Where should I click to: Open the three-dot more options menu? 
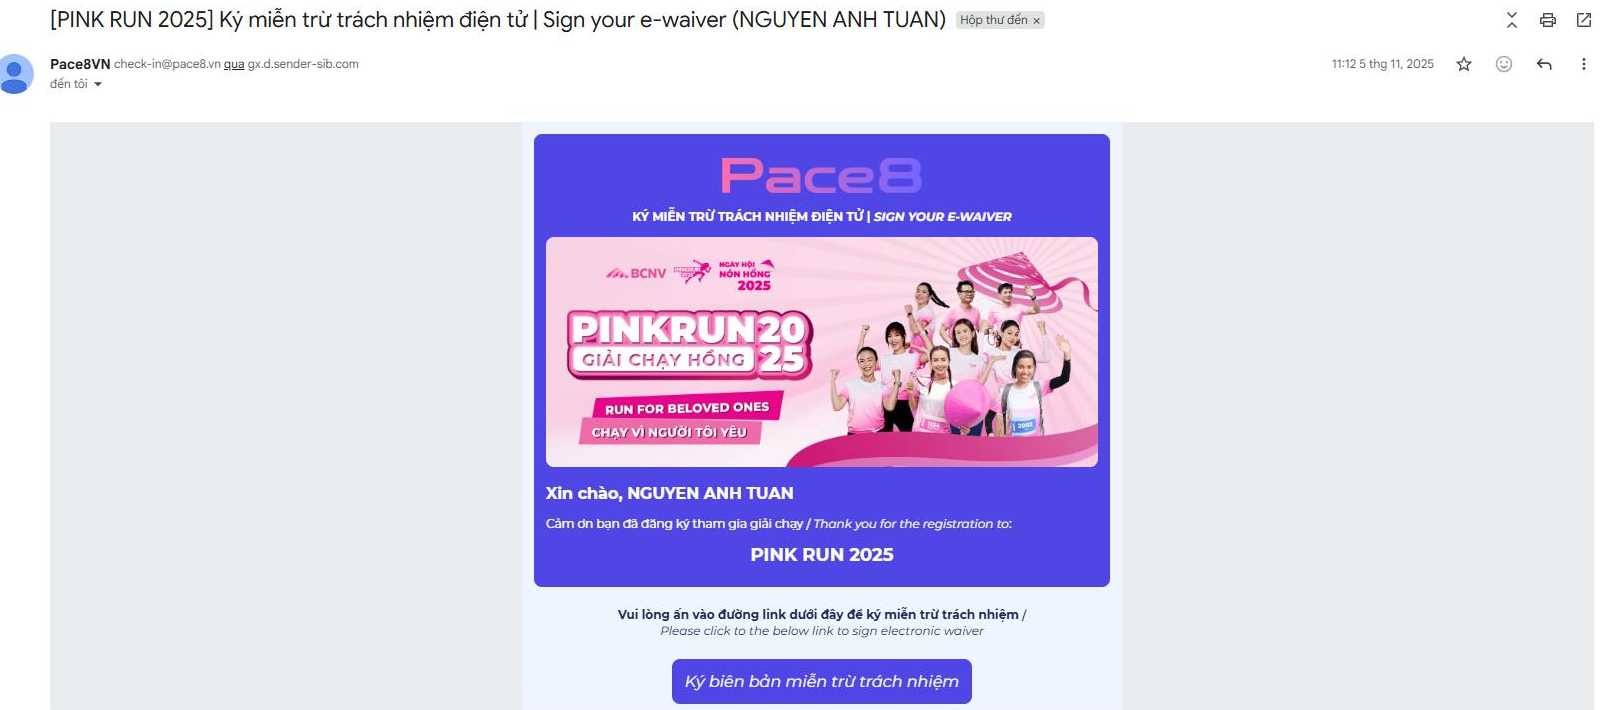pos(1583,64)
